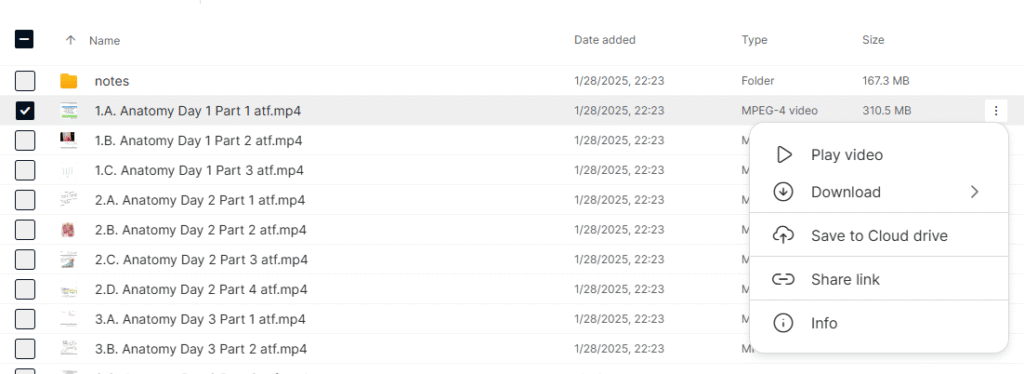
Task: Uncheck the 1.A. Anatomy Day 1 Part 1 checkbox
Action: point(25,111)
